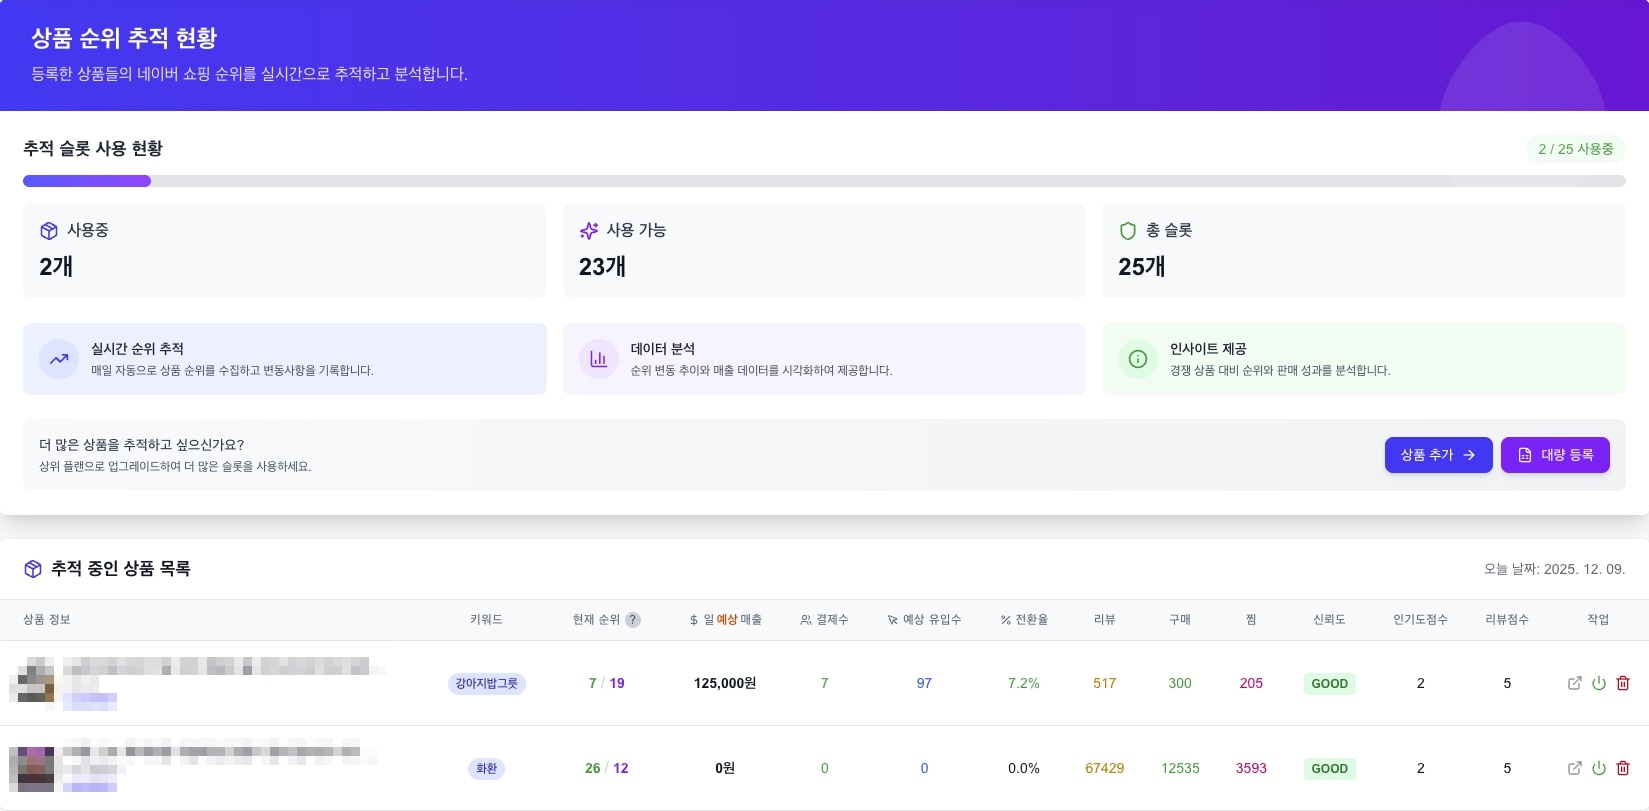Click the info icon for 인사이트 제공
This screenshot has width=1649, height=811.
tap(1138, 359)
